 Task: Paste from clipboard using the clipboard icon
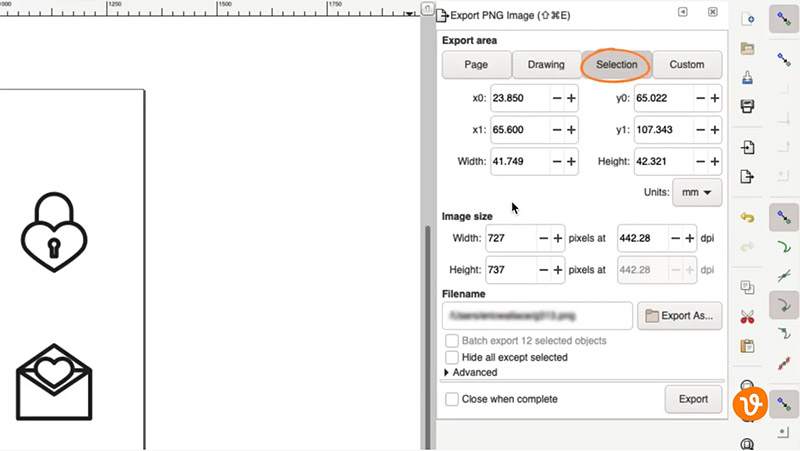pyautogui.click(x=747, y=346)
